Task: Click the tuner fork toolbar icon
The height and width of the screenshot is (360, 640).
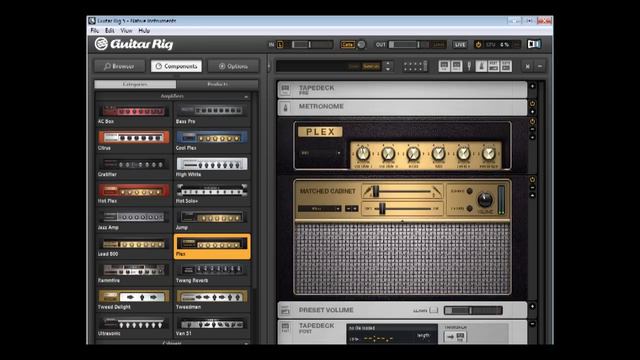Action: click(x=469, y=66)
